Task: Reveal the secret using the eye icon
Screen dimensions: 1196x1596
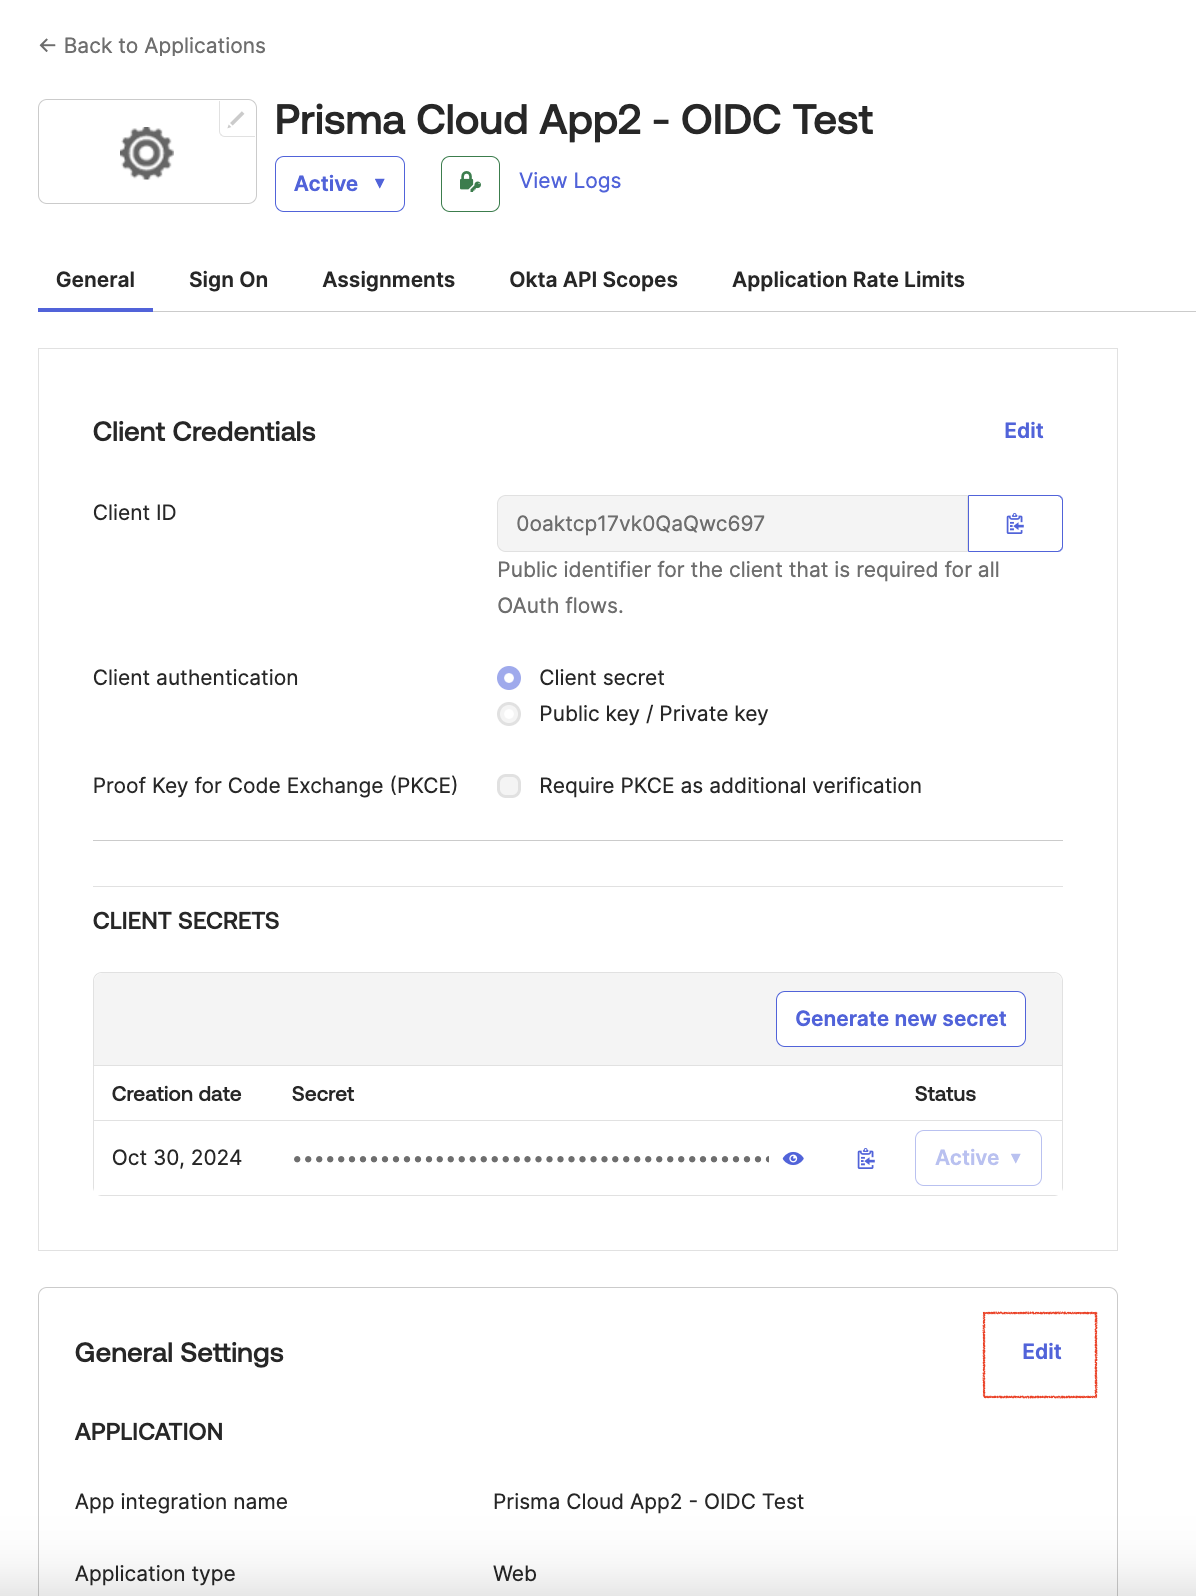Action: tap(793, 1158)
